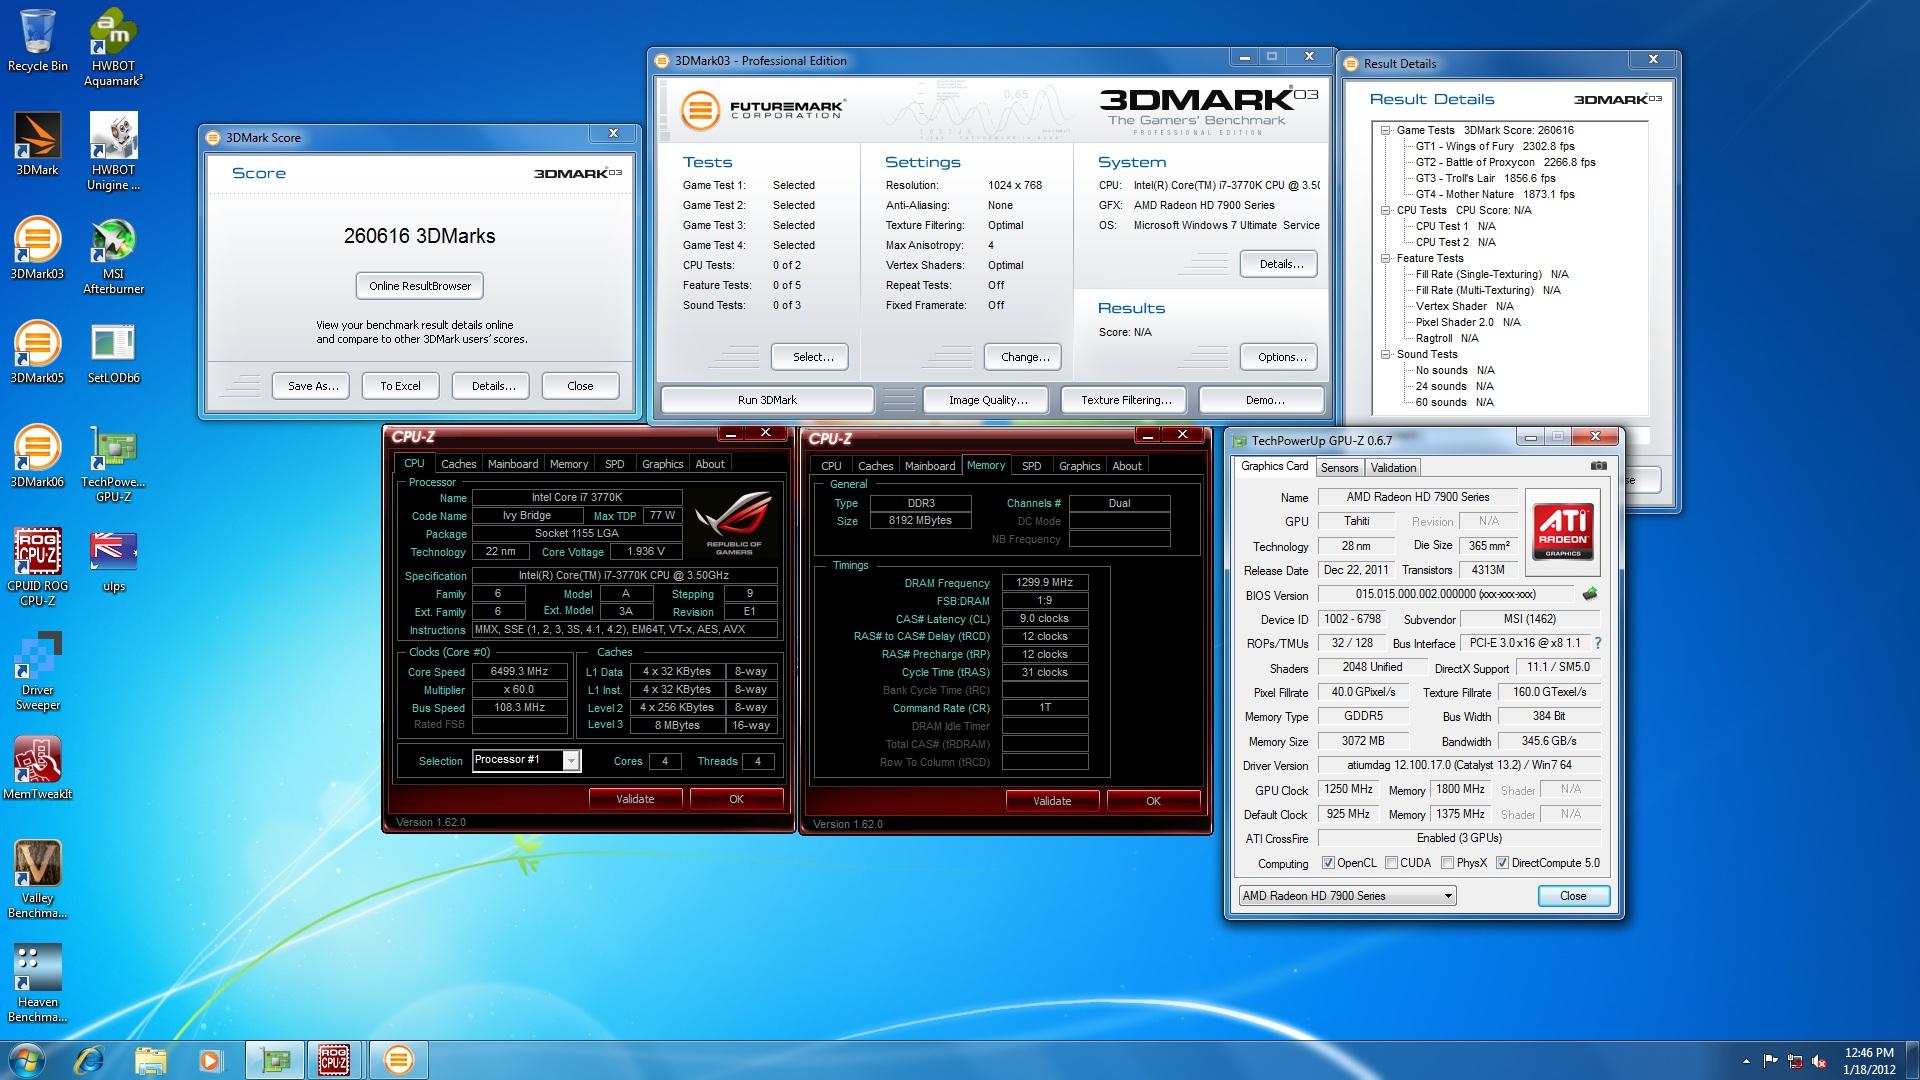Open Windows Media Player taskbar icon
The height and width of the screenshot is (1080, 1920).
[210, 1059]
